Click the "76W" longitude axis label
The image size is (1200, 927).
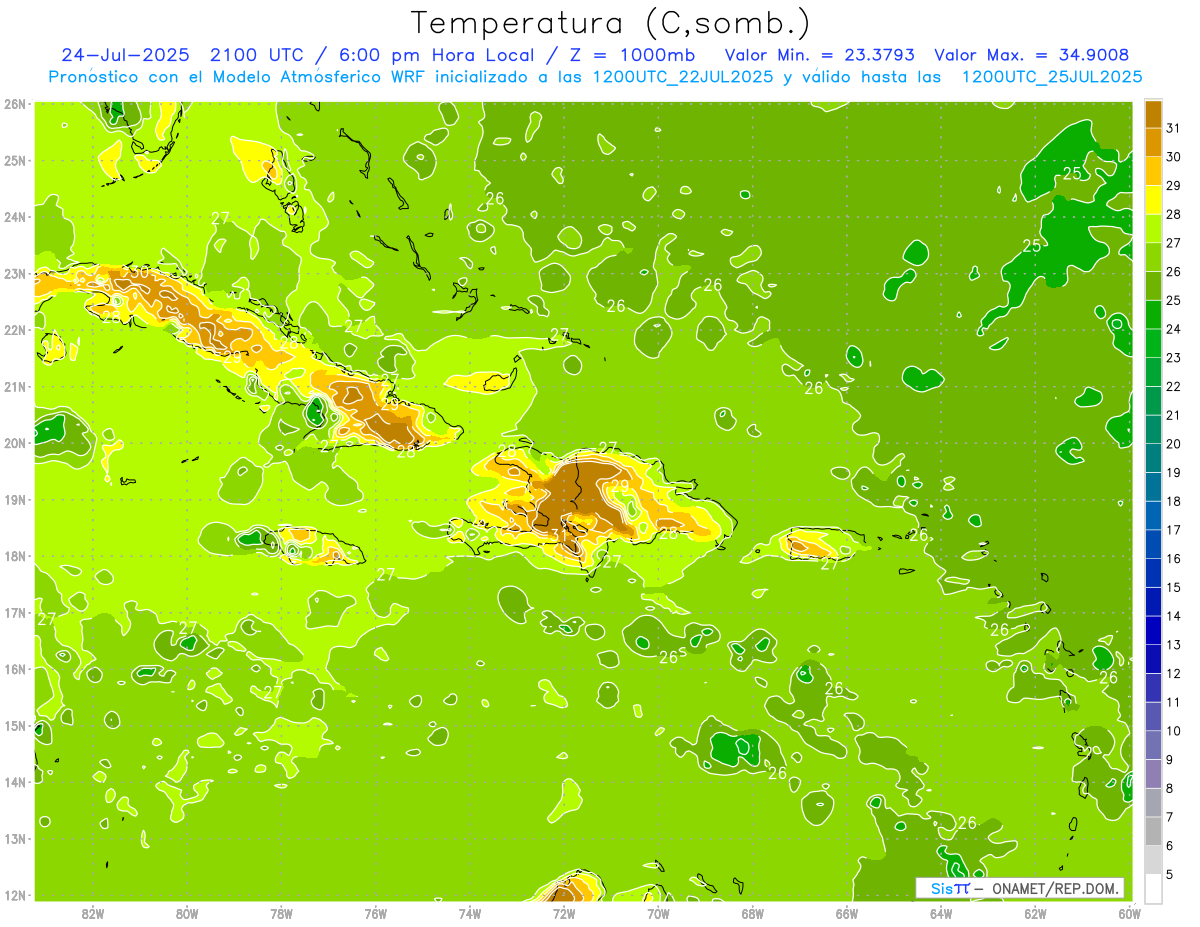click(376, 913)
